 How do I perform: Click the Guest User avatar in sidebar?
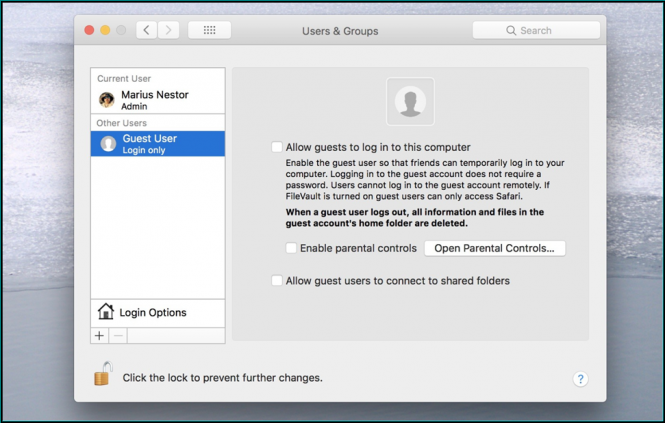pyautogui.click(x=108, y=144)
